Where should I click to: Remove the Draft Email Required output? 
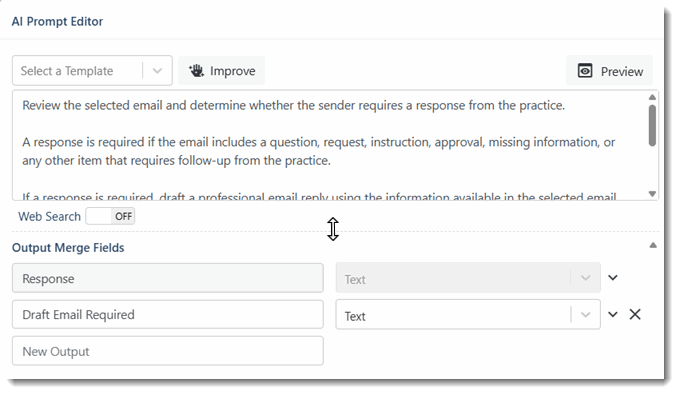pos(635,314)
